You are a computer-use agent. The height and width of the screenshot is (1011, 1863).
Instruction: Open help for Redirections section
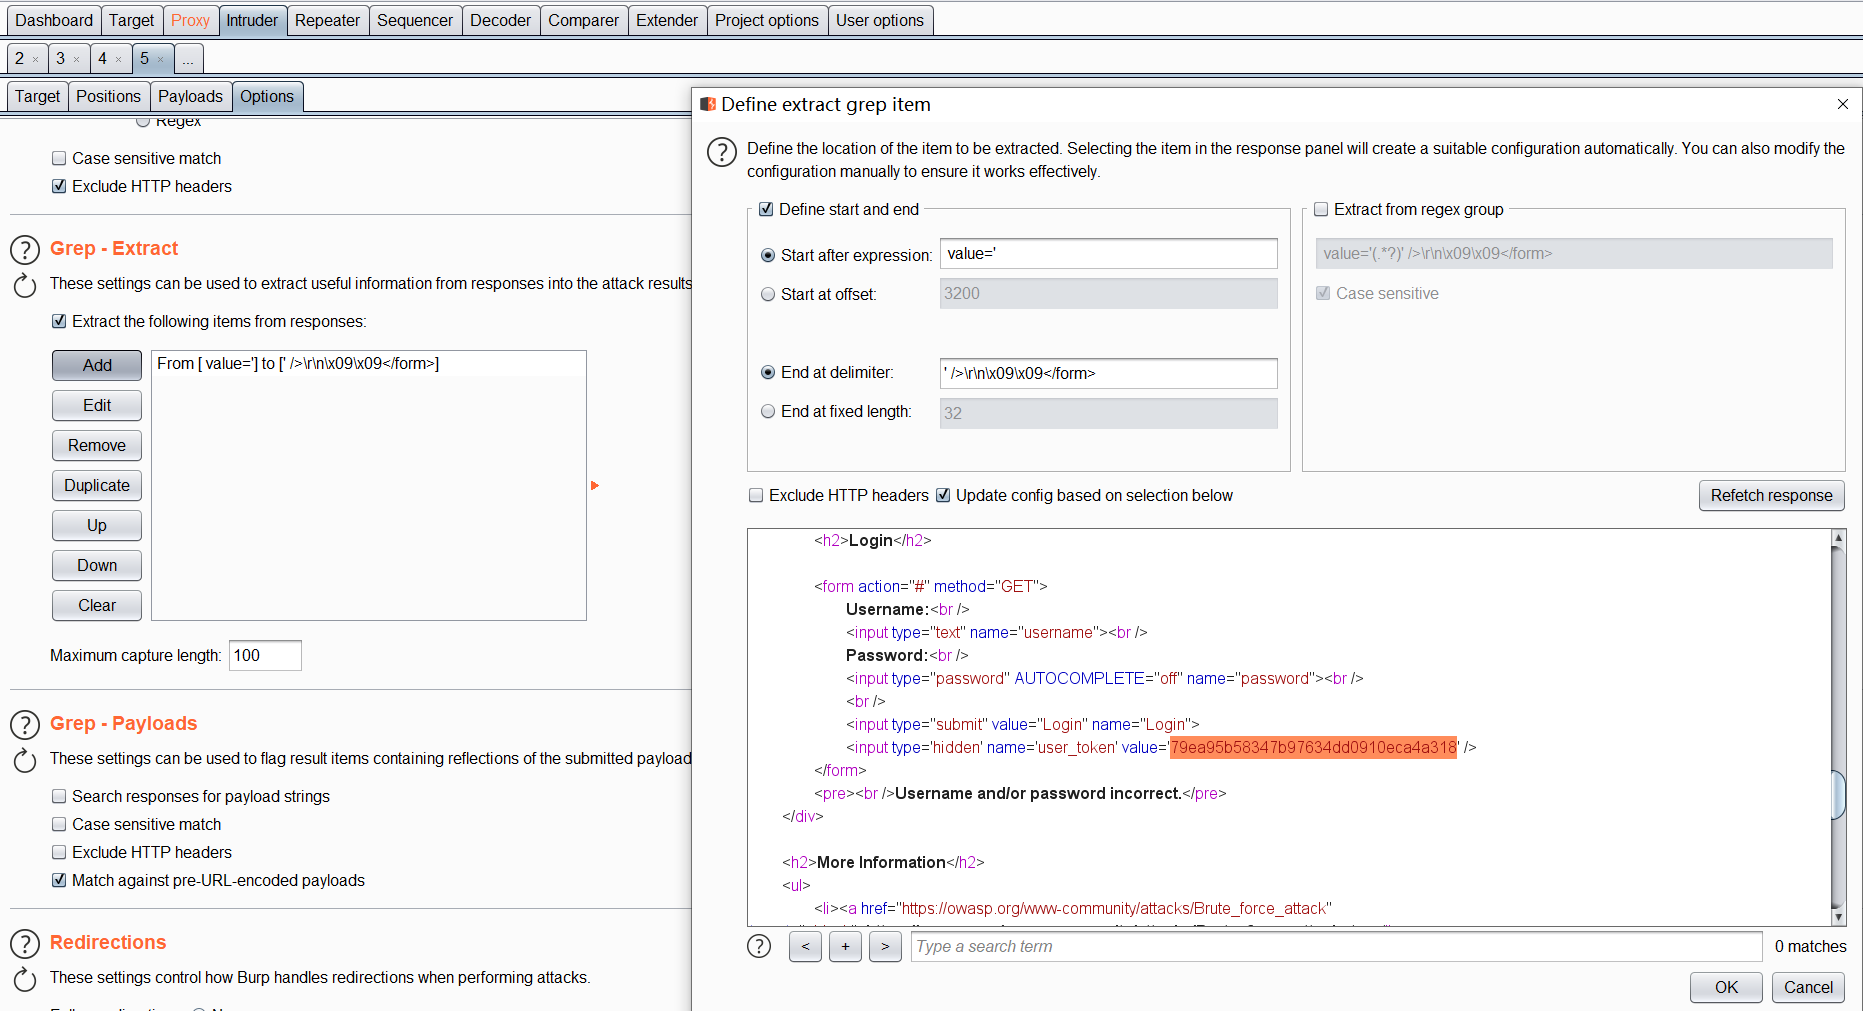click(x=25, y=943)
